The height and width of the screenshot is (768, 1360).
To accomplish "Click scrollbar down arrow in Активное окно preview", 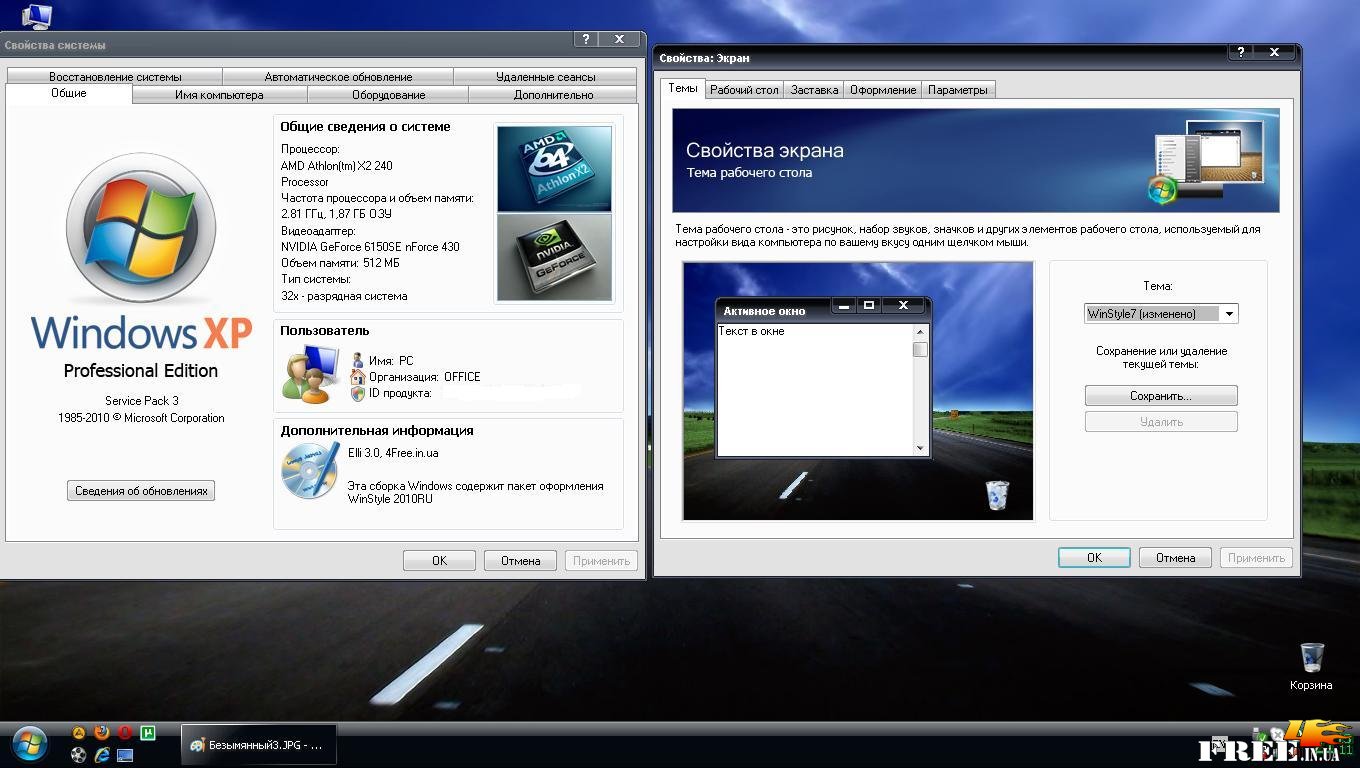I will [x=920, y=448].
